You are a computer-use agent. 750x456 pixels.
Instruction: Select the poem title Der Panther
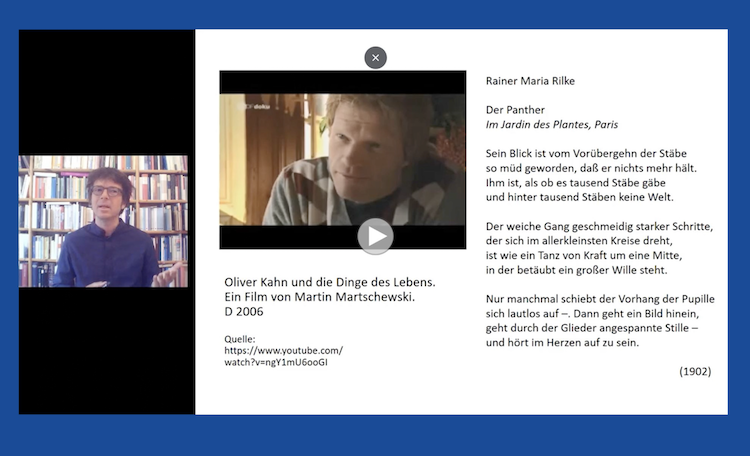(515, 110)
